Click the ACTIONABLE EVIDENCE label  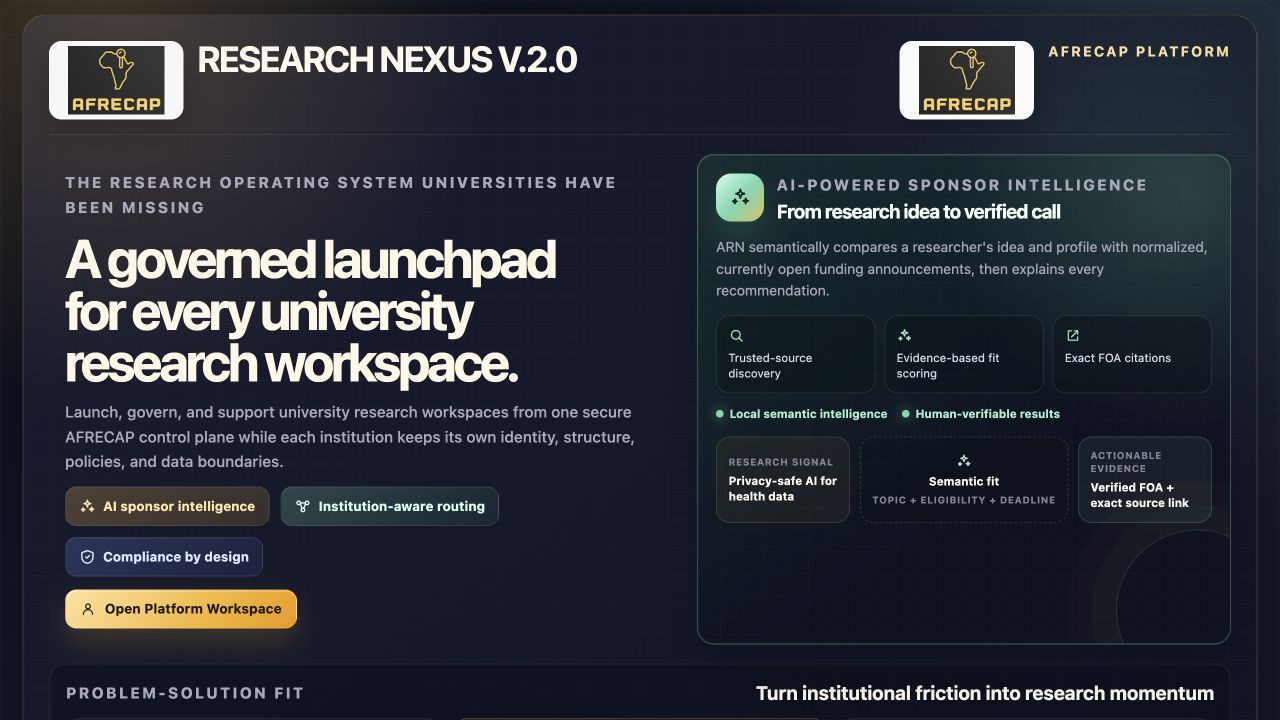point(1126,462)
